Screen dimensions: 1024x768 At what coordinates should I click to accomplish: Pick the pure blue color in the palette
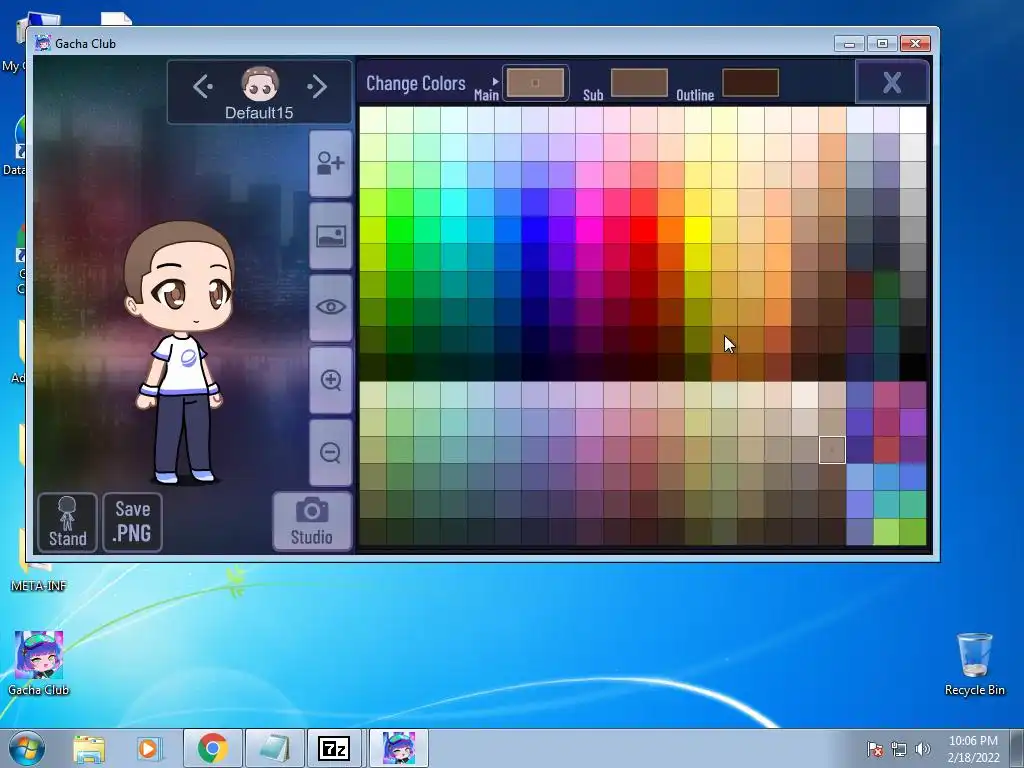tap(535, 229)
